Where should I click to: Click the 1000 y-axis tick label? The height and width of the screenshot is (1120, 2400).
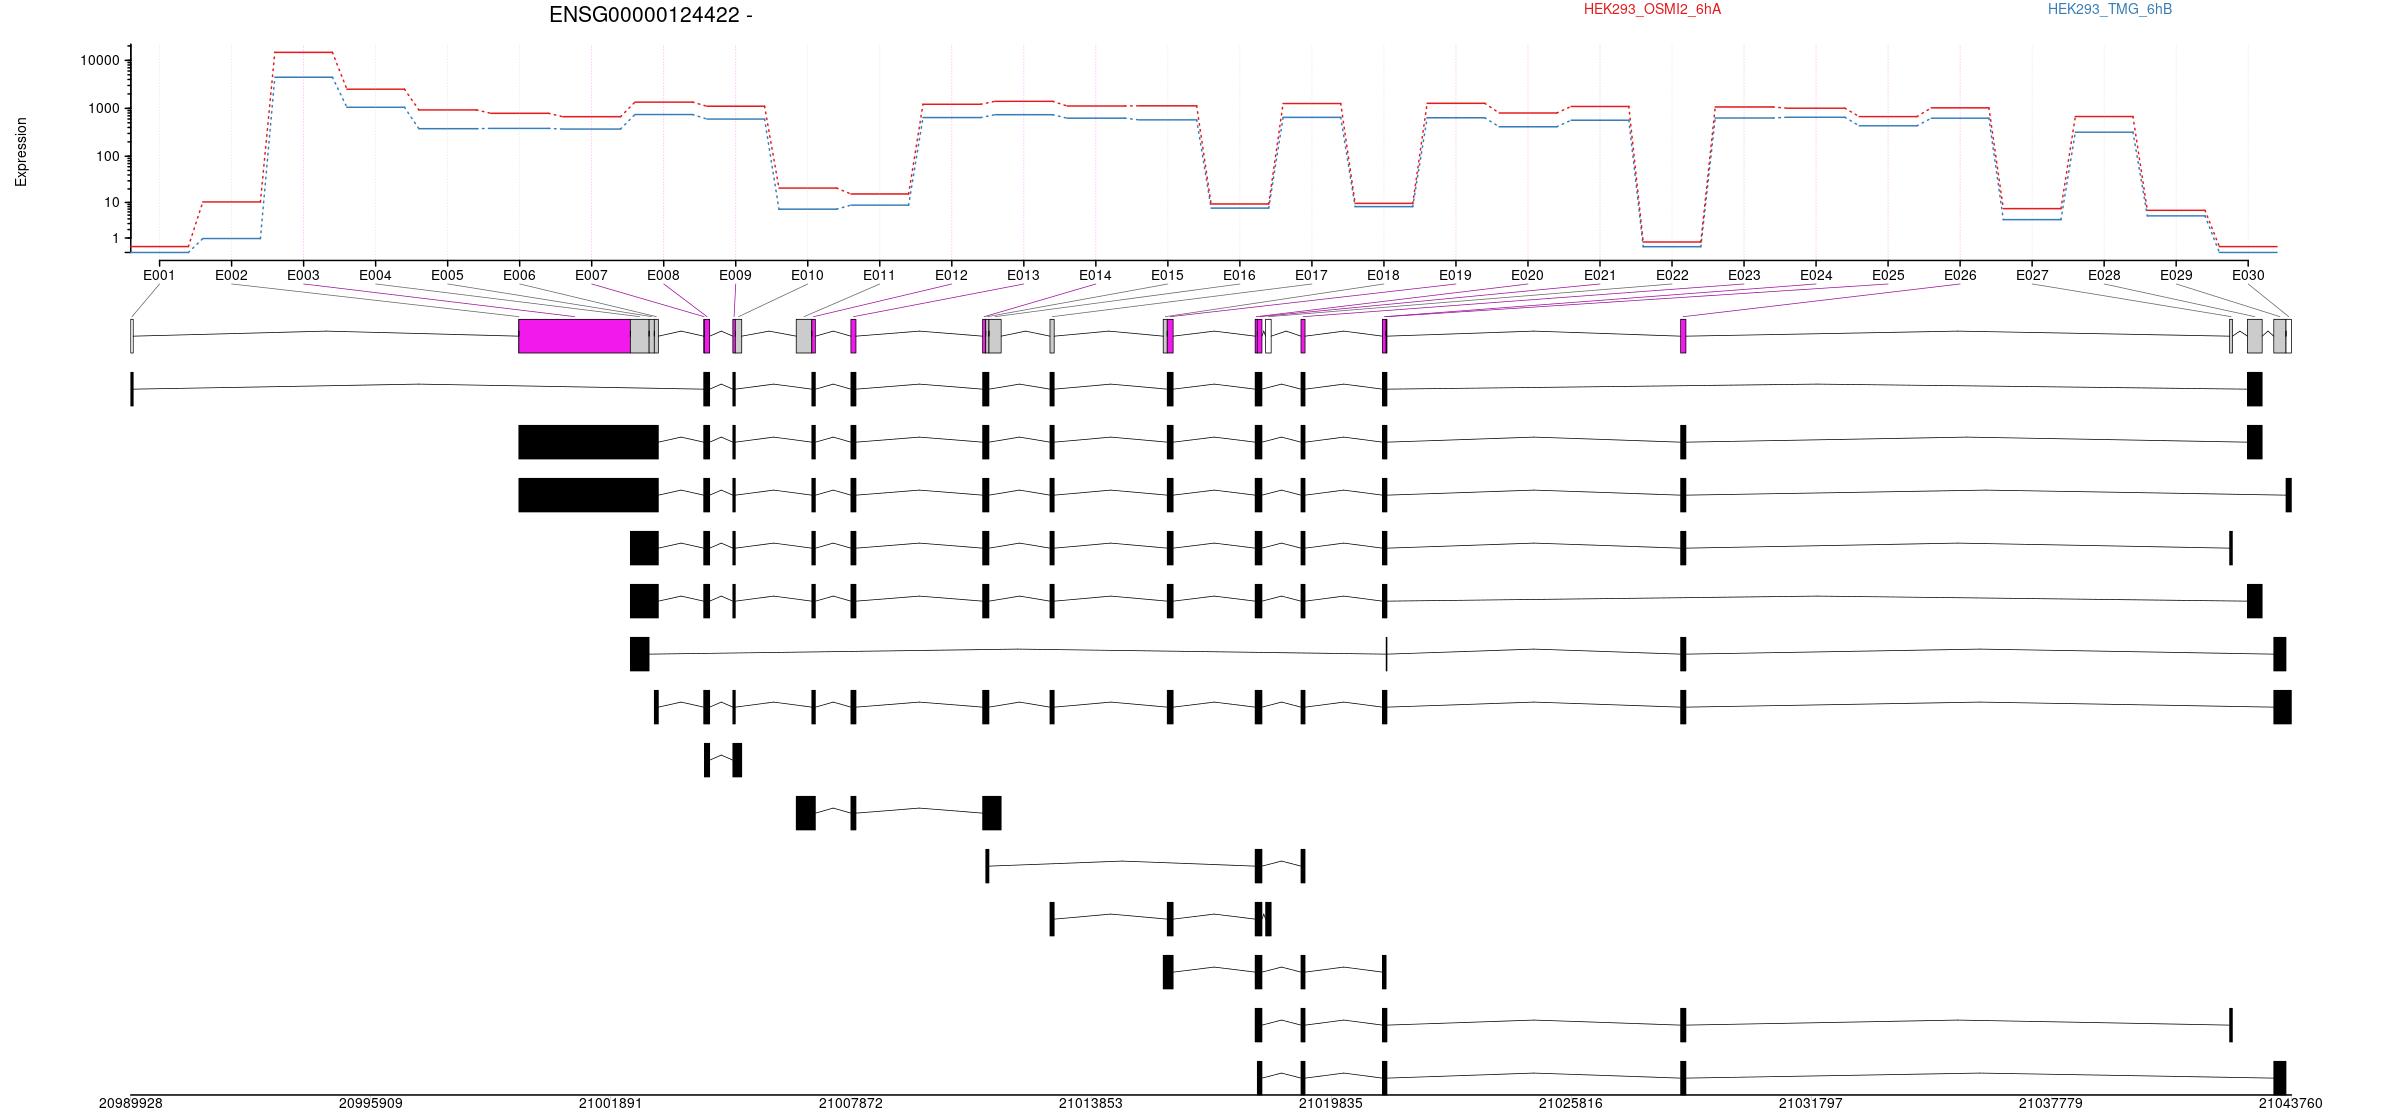click(103, 109)
